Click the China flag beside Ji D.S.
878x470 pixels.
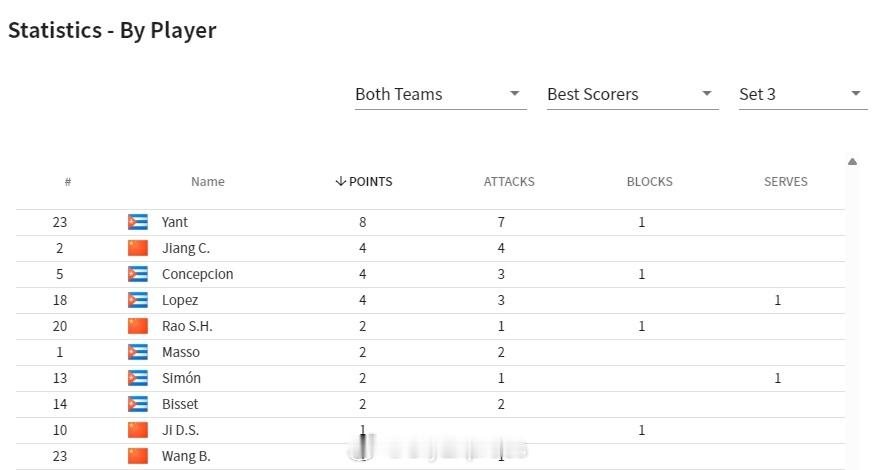coord(138,430)
